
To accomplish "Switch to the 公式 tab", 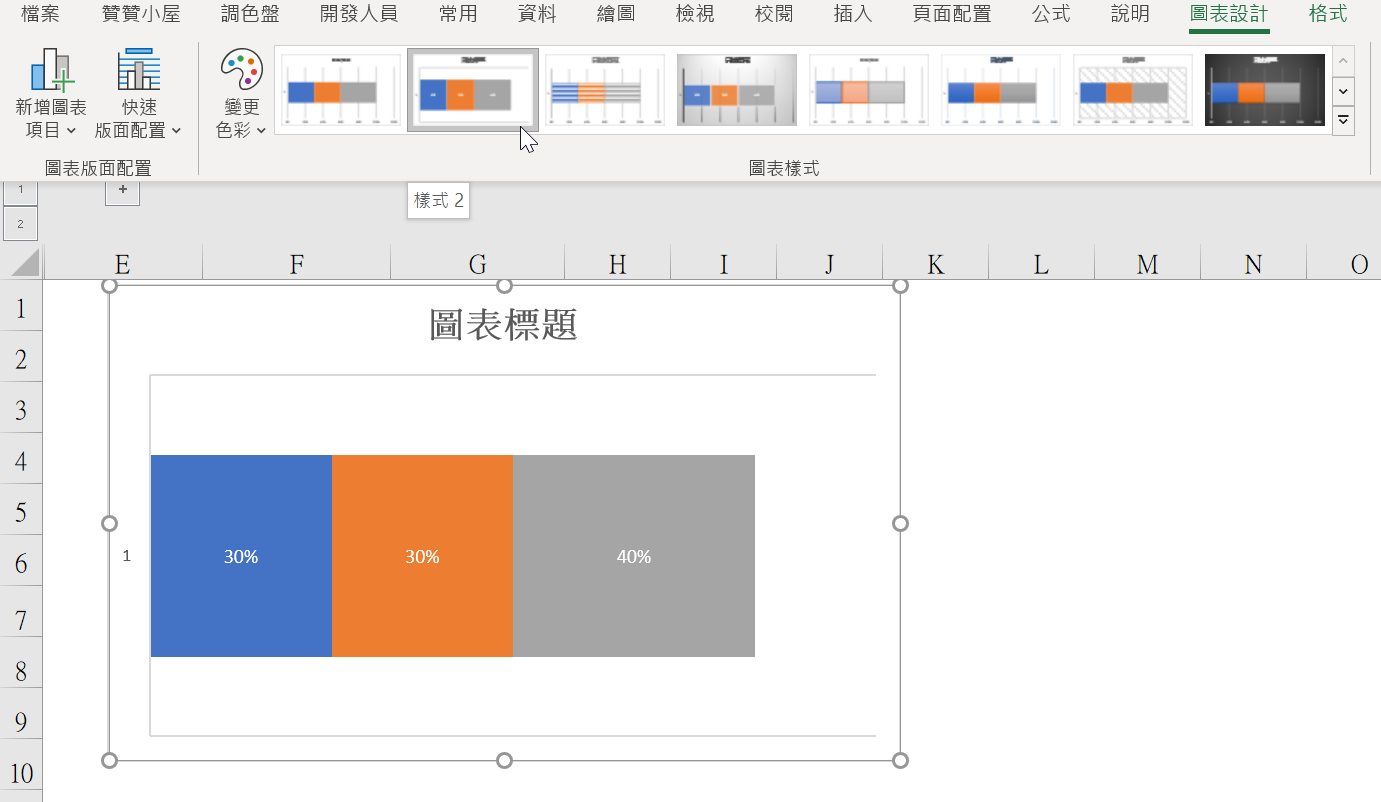I will point(1051,14).
